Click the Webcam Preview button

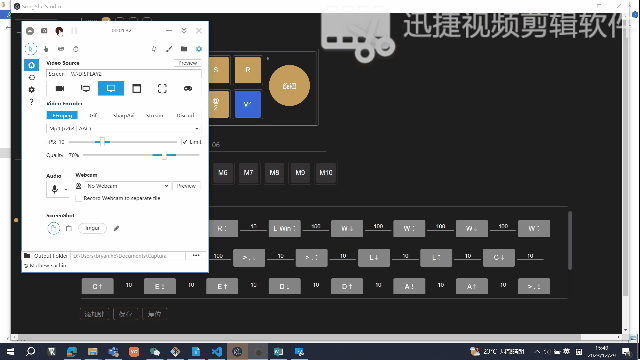tap(187, 186)
